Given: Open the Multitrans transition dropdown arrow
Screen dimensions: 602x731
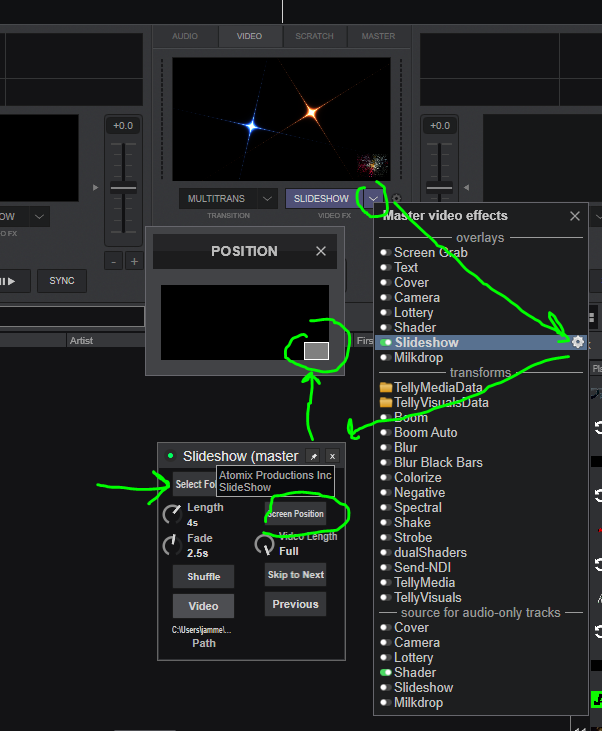Looking at the screenshot, I should pyautogui.click(x=267, y=199).
